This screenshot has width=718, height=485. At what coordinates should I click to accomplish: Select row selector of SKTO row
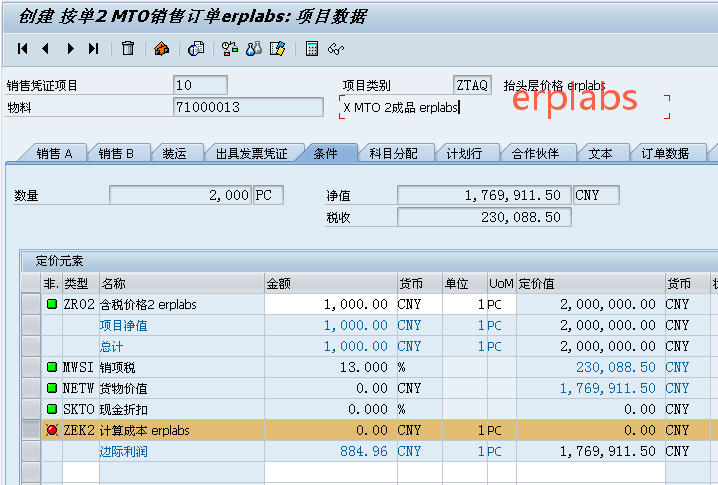[31, 409]
